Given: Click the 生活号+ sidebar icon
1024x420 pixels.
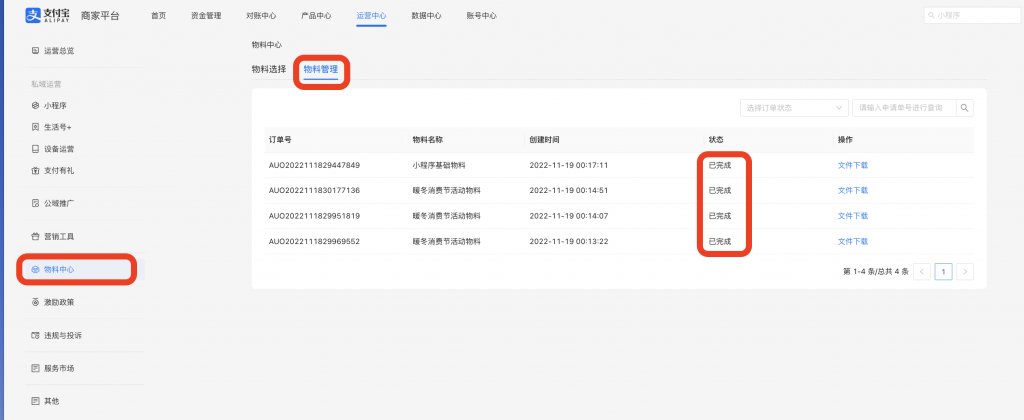Looking at the screenshot, I should [x=35, y=127].
